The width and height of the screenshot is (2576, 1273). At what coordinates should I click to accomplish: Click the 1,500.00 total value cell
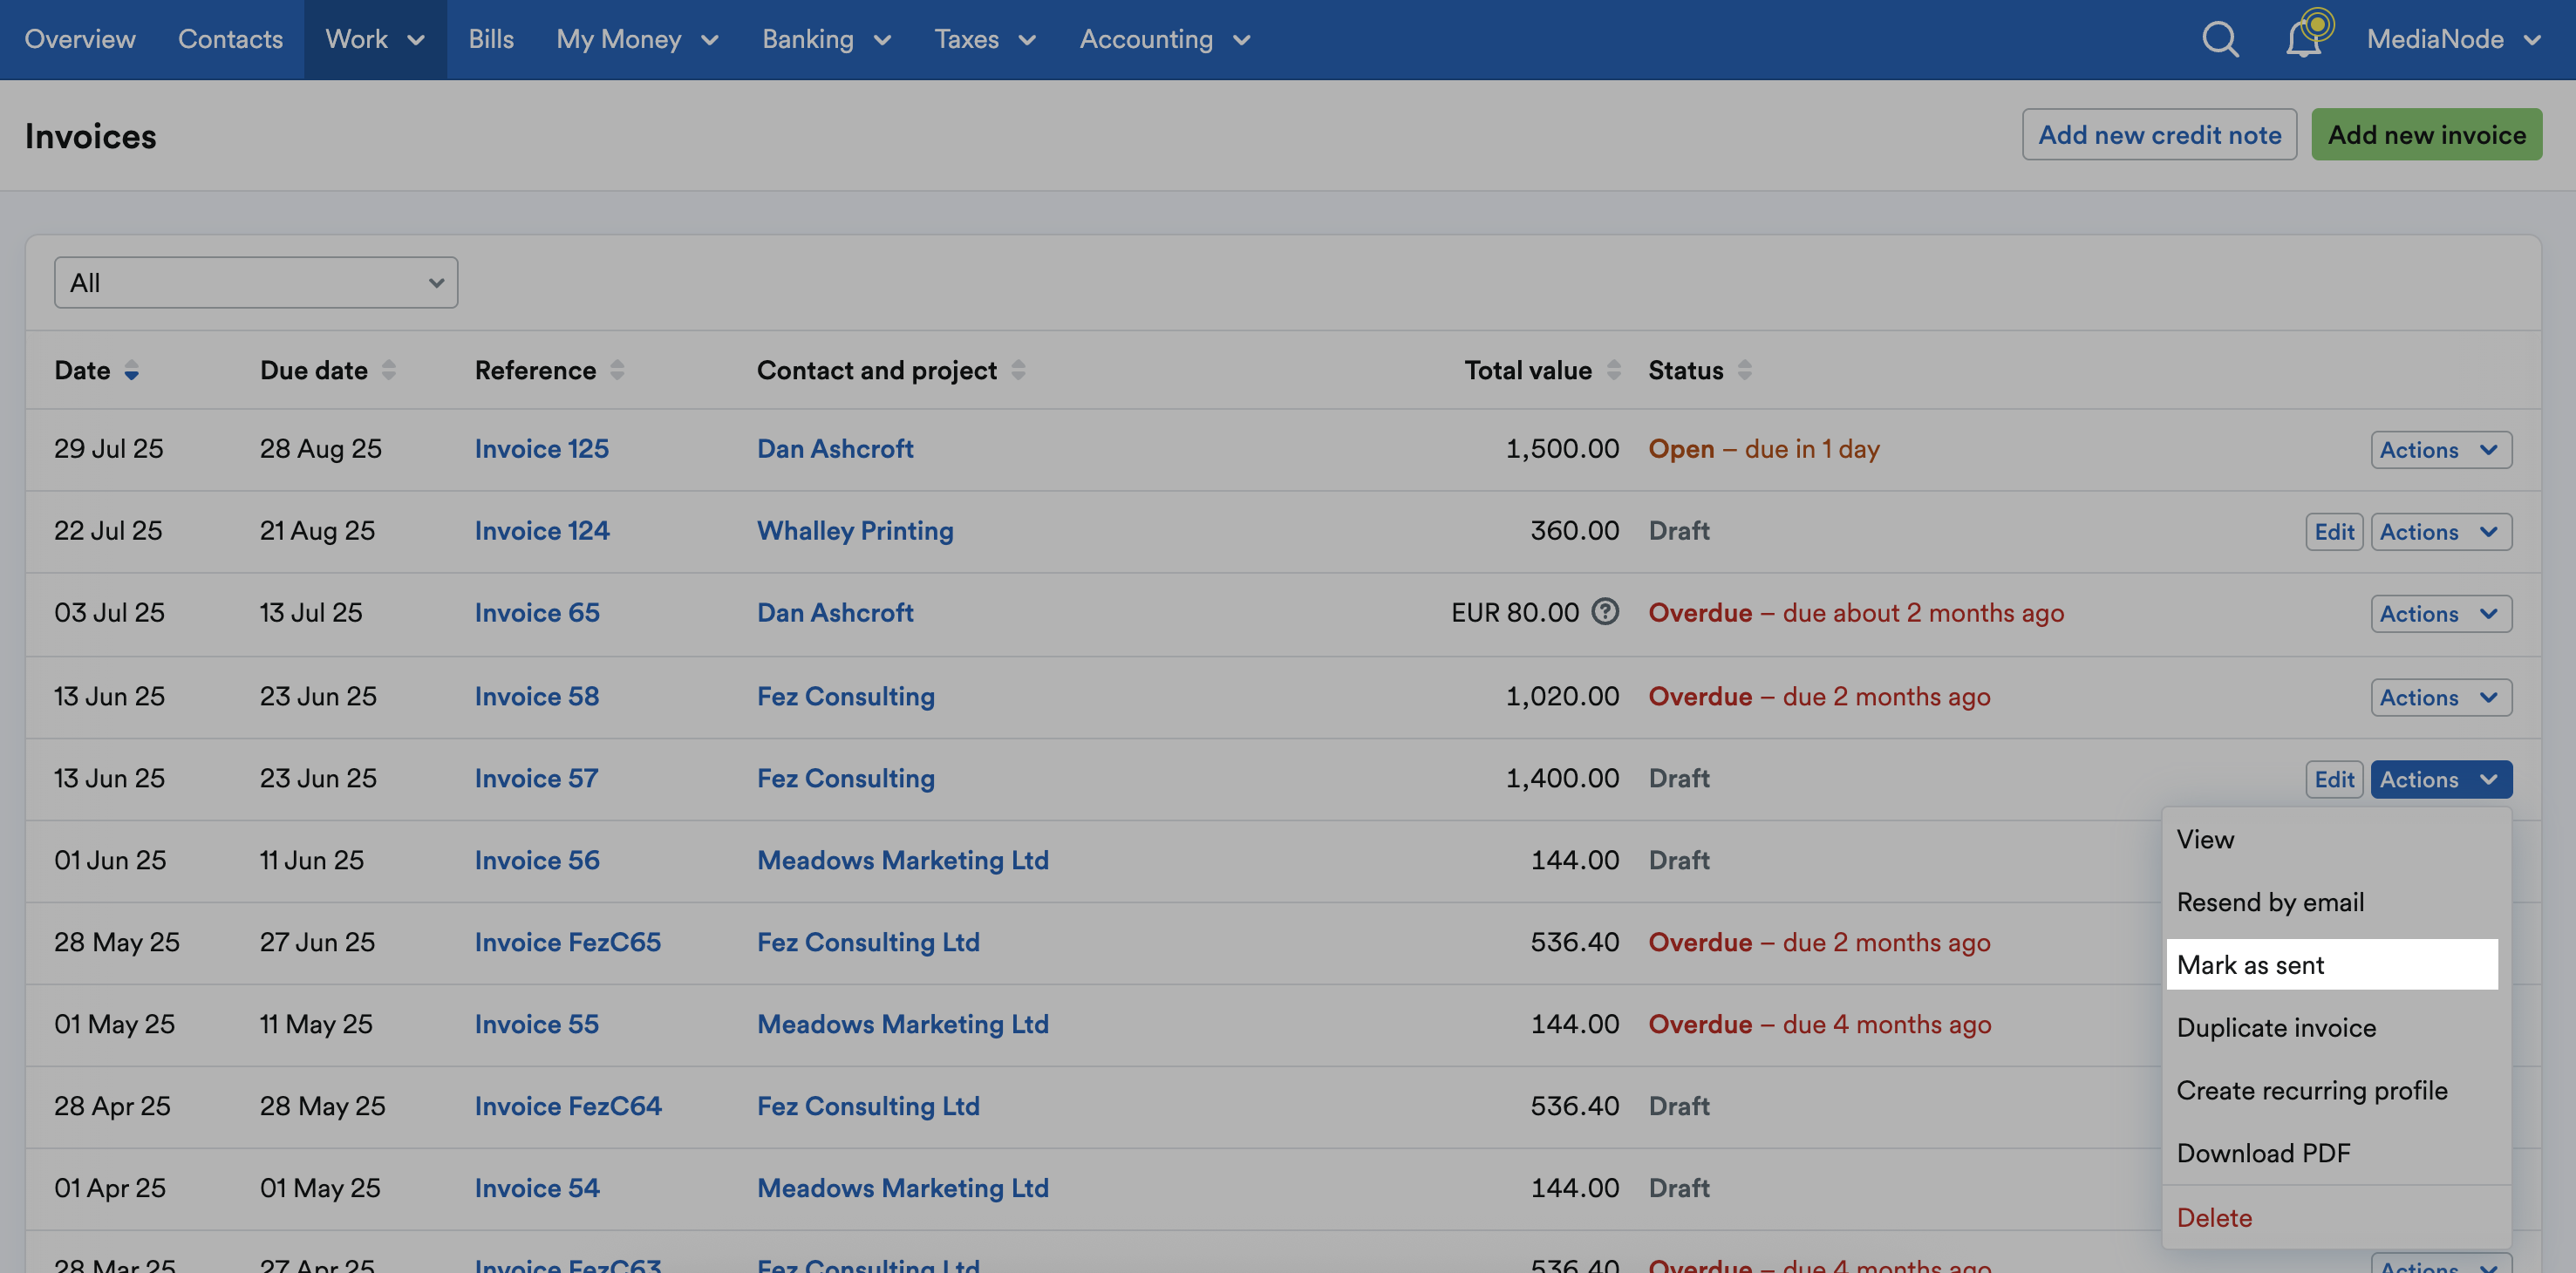[1562, 449]
